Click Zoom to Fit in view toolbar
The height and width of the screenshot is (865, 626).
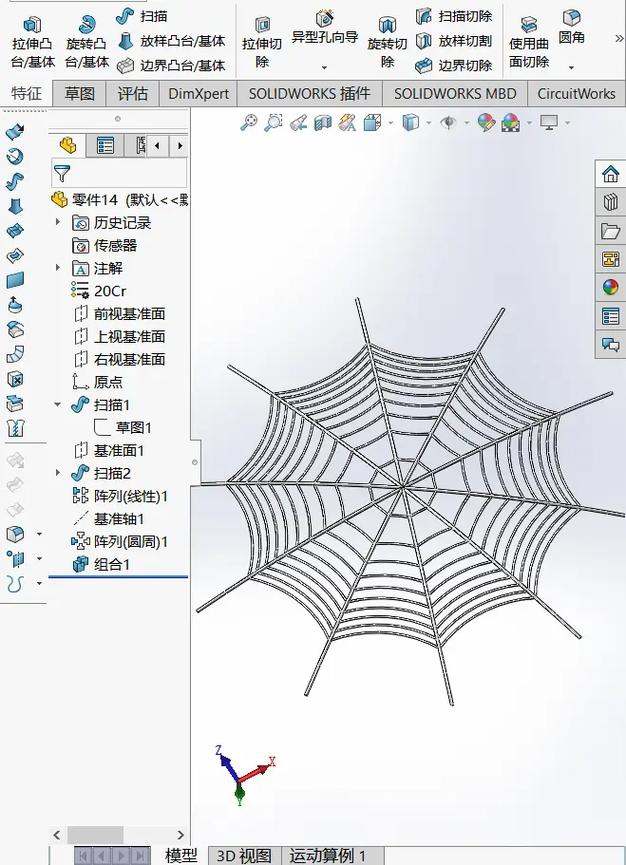[249, 122]
